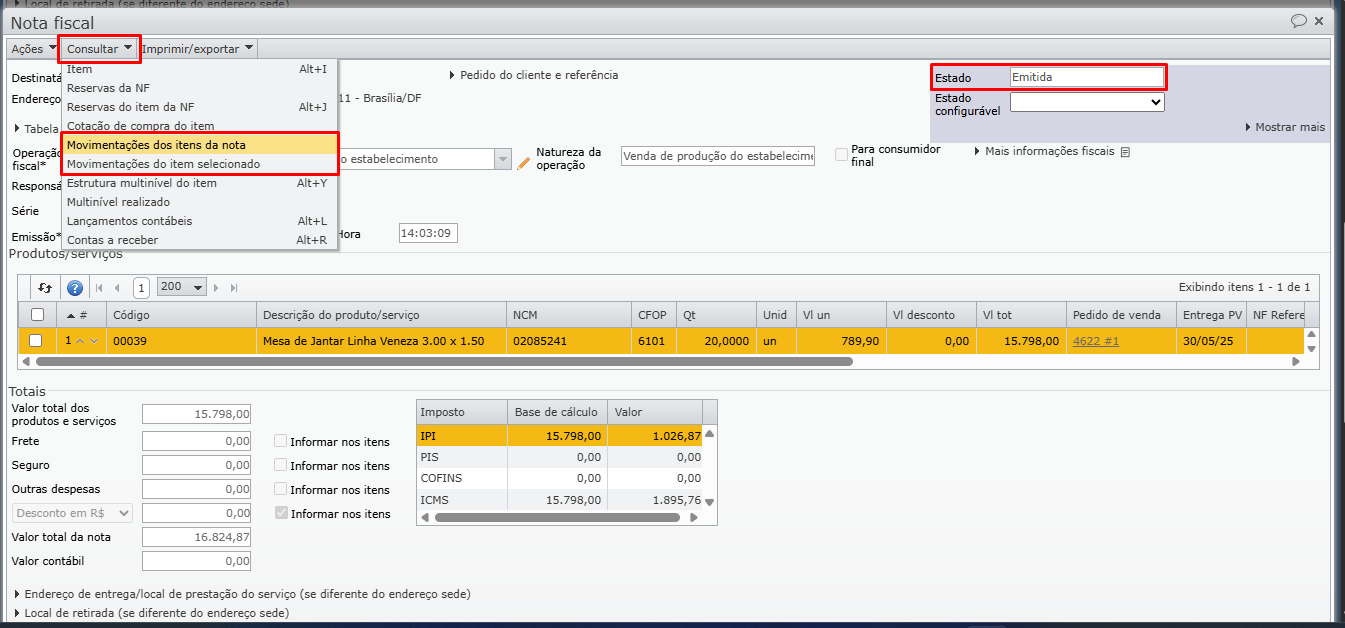Screen dimensions: 1345x628
Task: Click the products grid right scroll arrow
Action: click(1296, 362)
